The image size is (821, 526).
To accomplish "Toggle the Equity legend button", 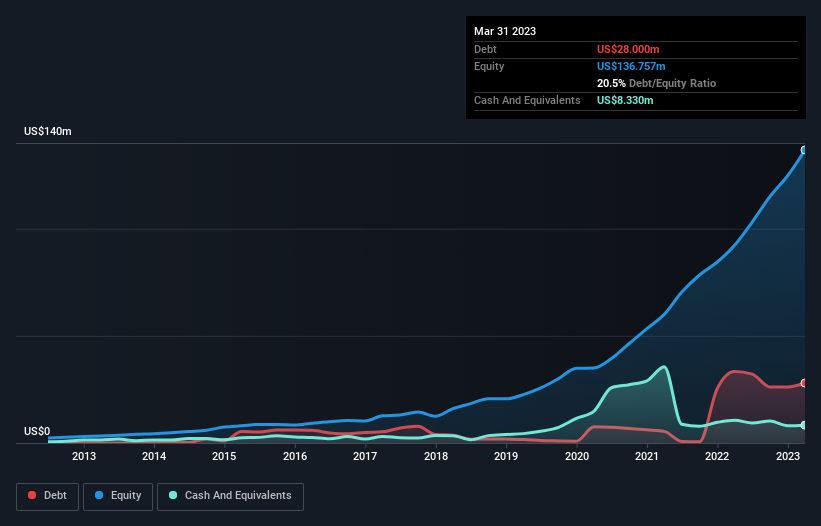I will (118, 496).
